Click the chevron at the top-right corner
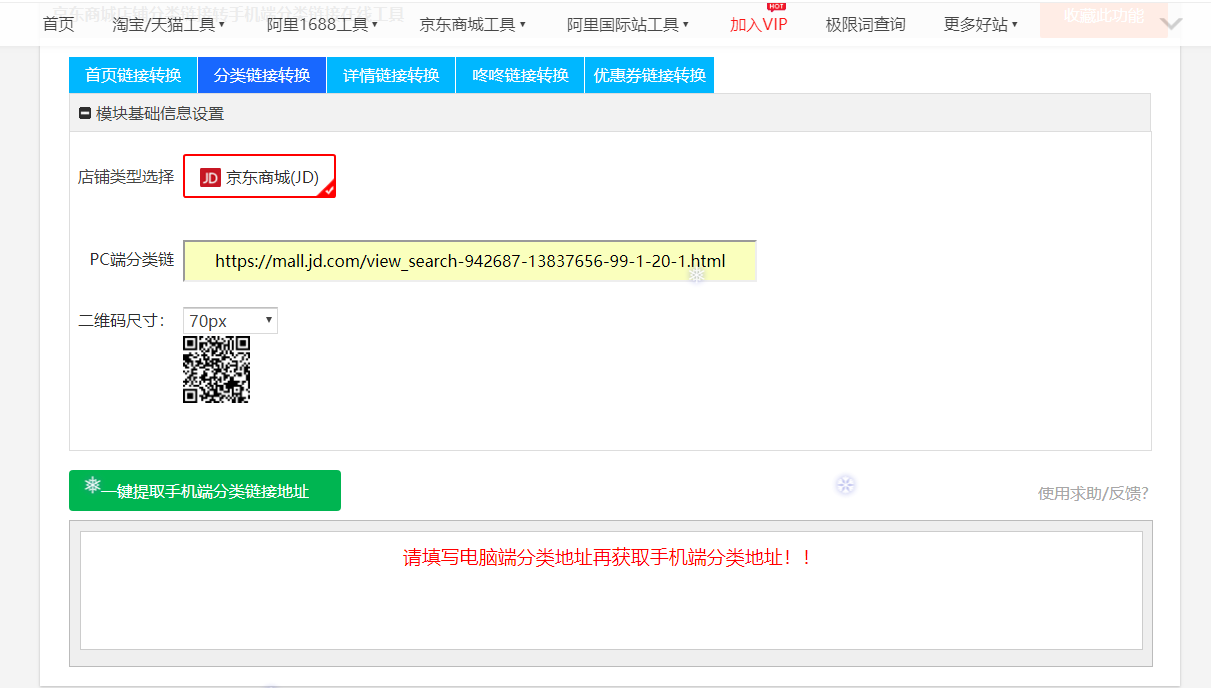 tap(1171, 23)
